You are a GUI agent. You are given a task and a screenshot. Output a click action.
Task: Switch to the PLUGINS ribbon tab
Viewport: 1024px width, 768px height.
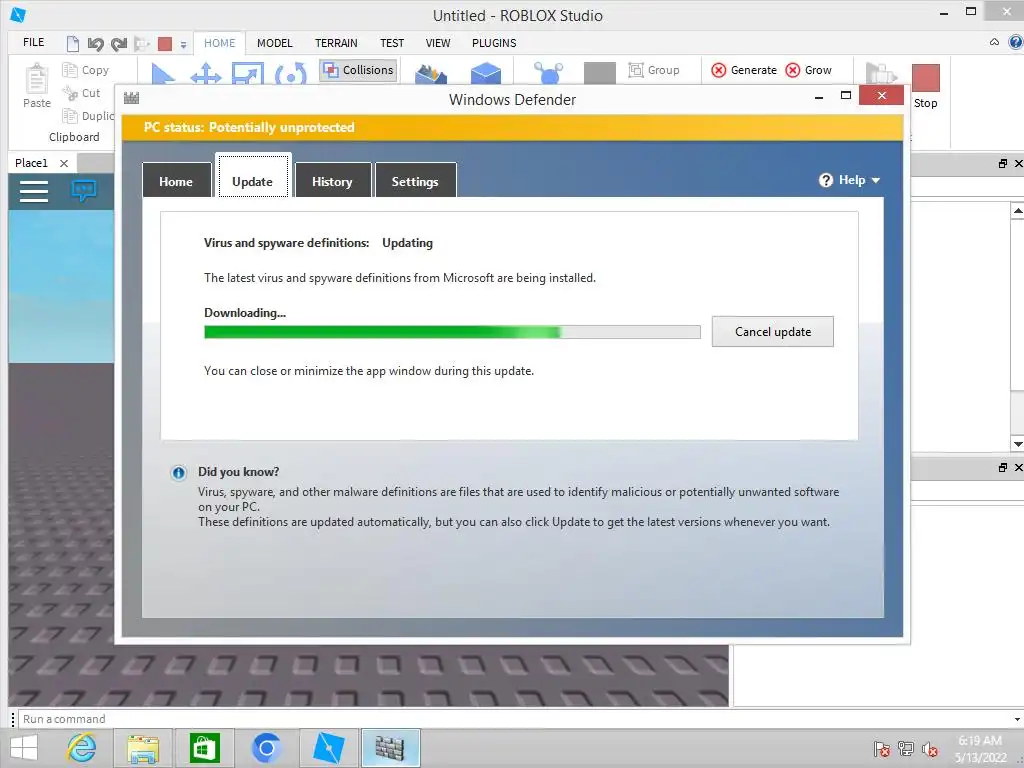coord(494,43)
